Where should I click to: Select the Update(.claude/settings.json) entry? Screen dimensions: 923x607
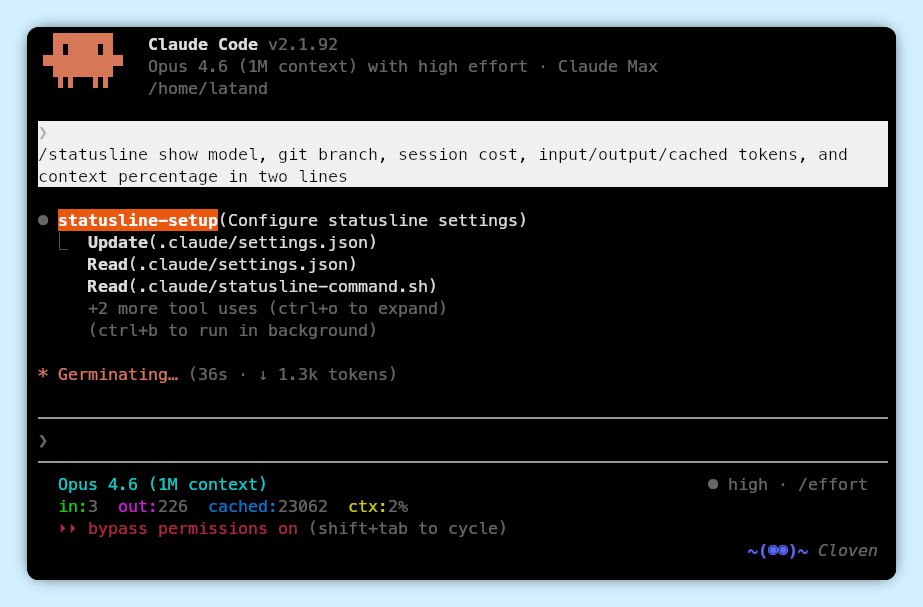[232, 242]
